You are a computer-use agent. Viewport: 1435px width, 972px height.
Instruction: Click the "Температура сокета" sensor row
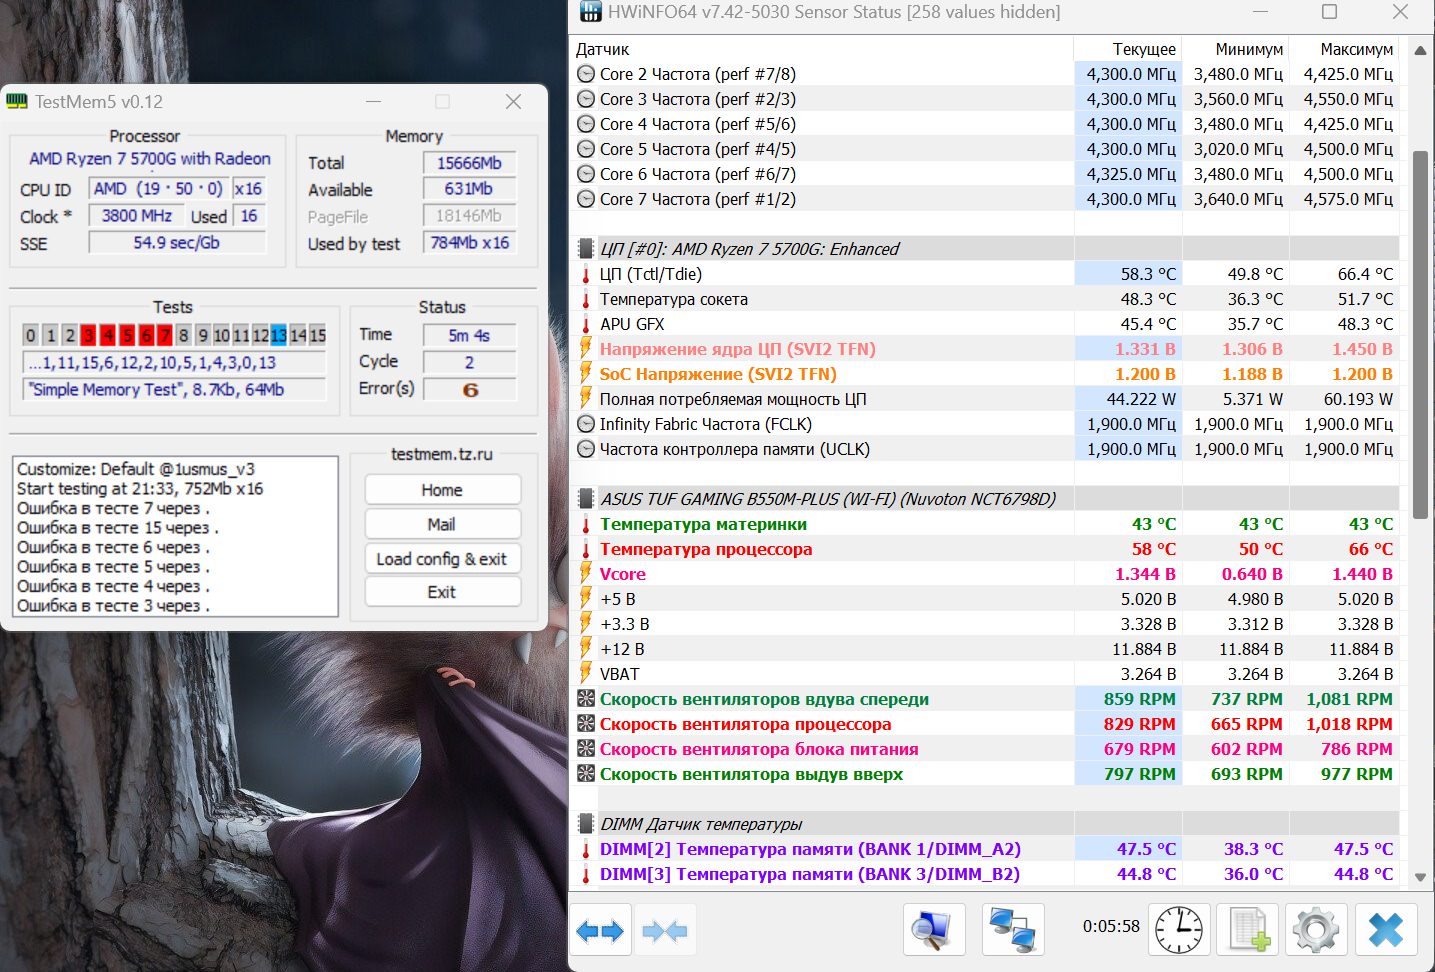985,299
